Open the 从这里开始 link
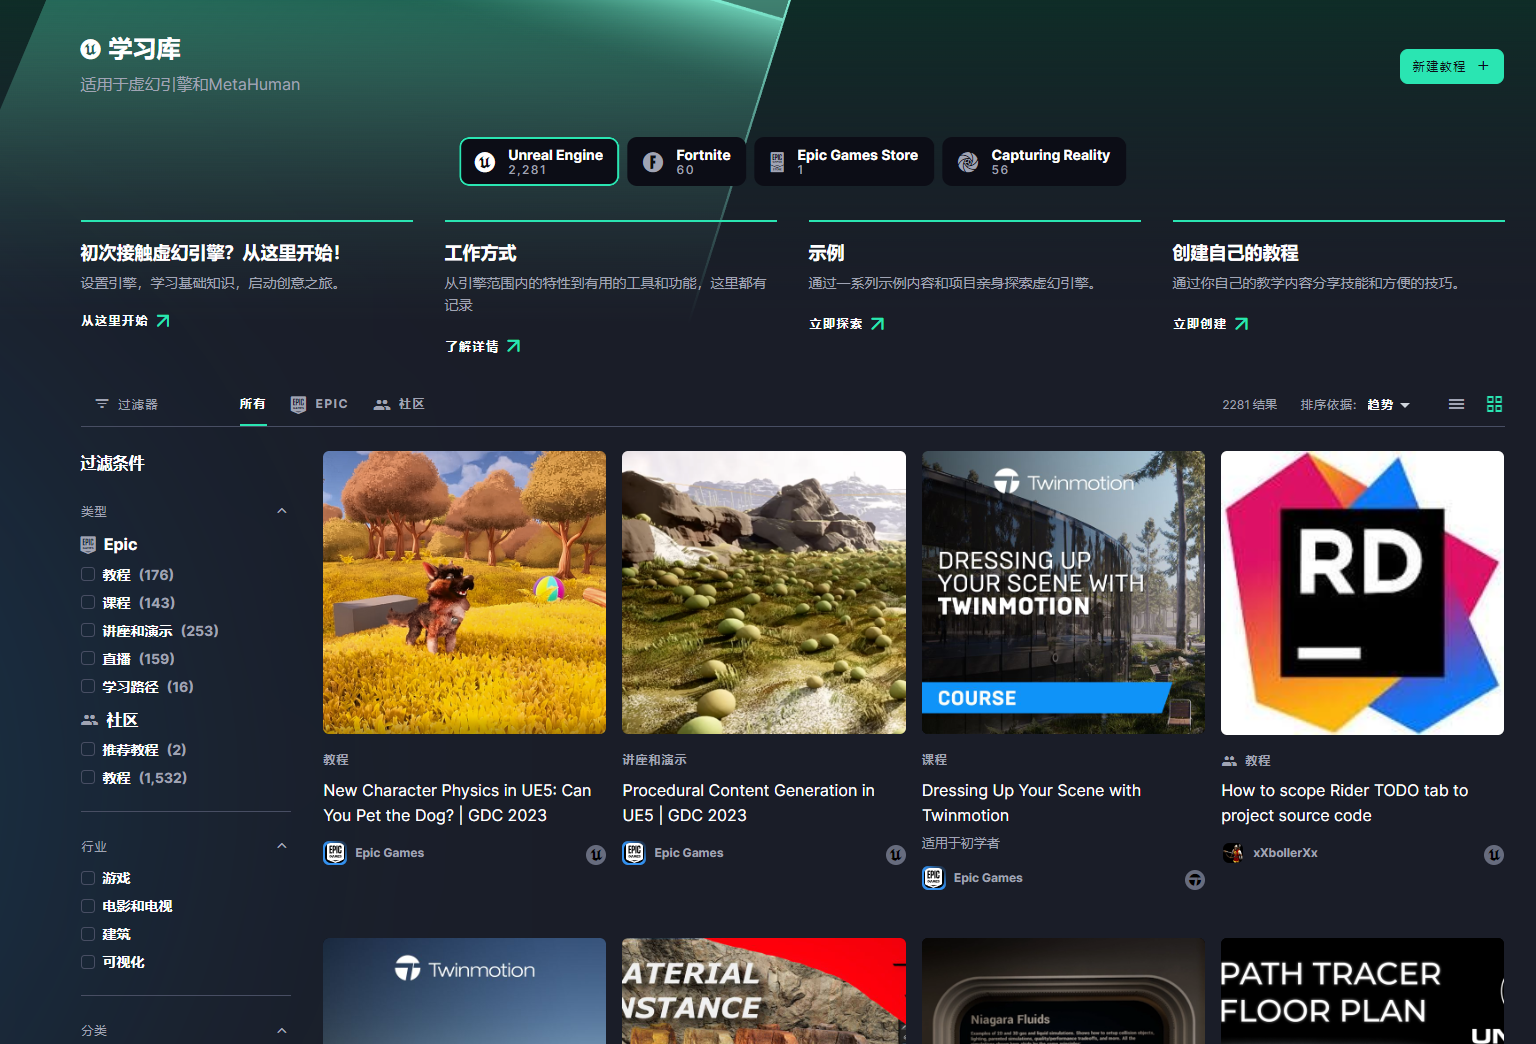 (x=125, y=321)
